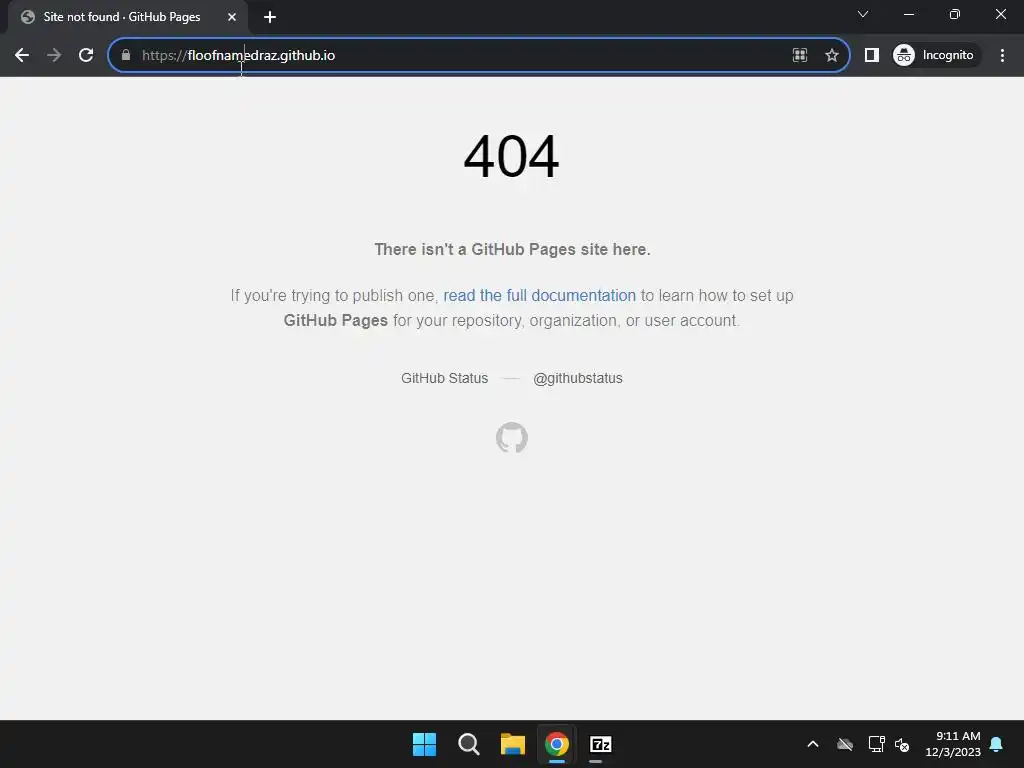
Task: Click 'There isn't a GitHub Pages site here.'
Action: coord(513,249)
